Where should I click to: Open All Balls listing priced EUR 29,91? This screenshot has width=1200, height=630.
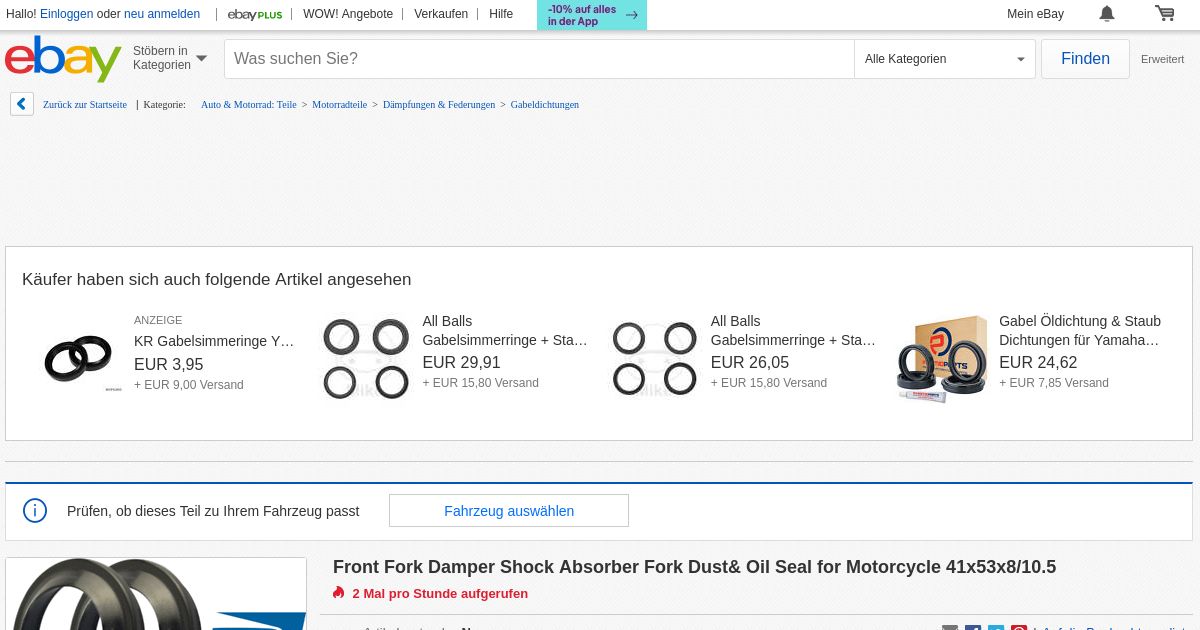point(505,331)
